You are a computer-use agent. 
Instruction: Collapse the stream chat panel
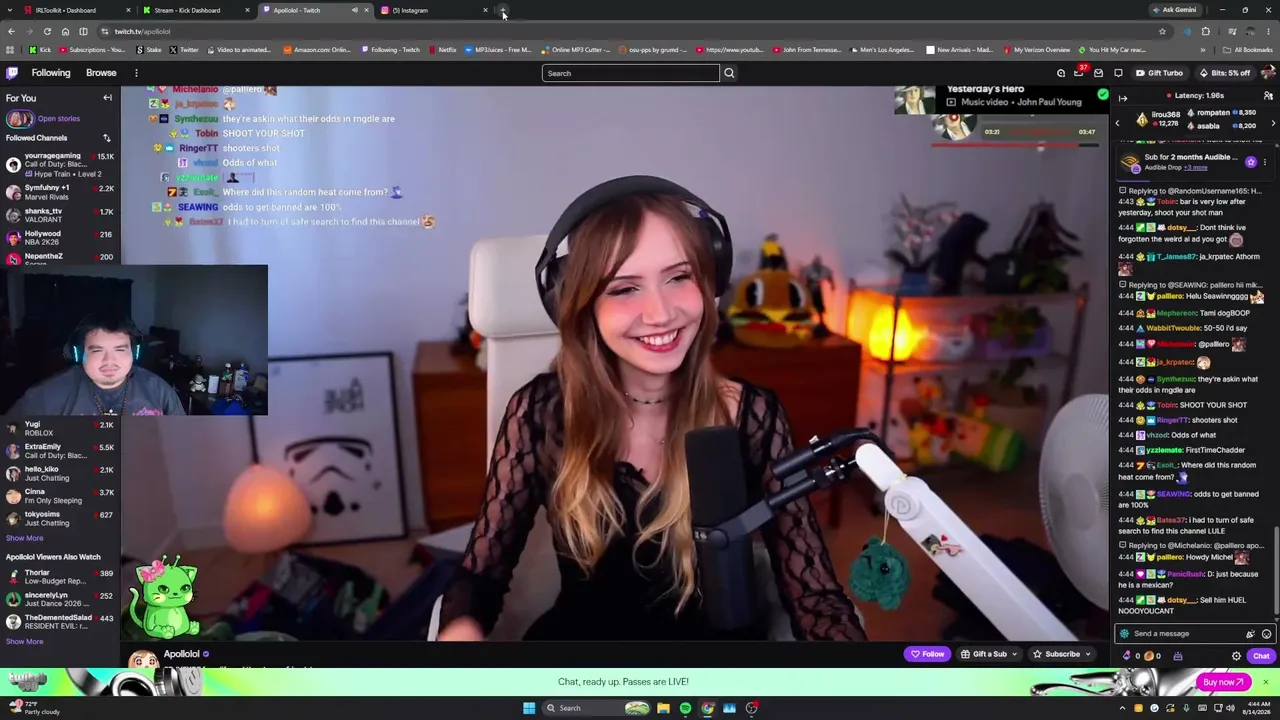(1123, 97)
